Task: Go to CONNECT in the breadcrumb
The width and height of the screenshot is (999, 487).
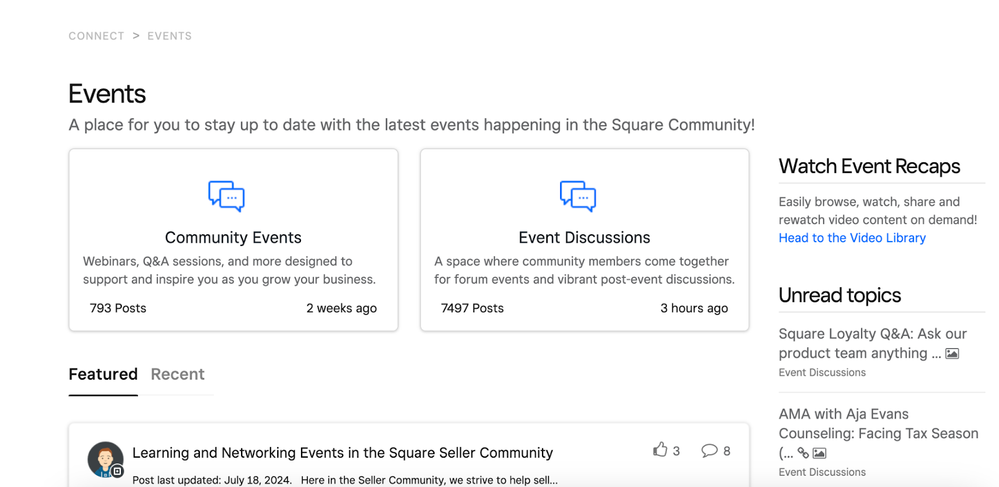Action: 96,36
